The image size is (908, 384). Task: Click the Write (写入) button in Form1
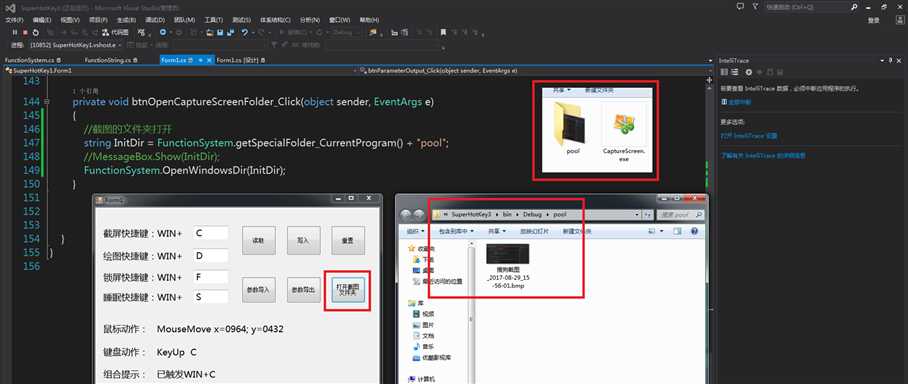pyautogui.click(x=303, y=240)
